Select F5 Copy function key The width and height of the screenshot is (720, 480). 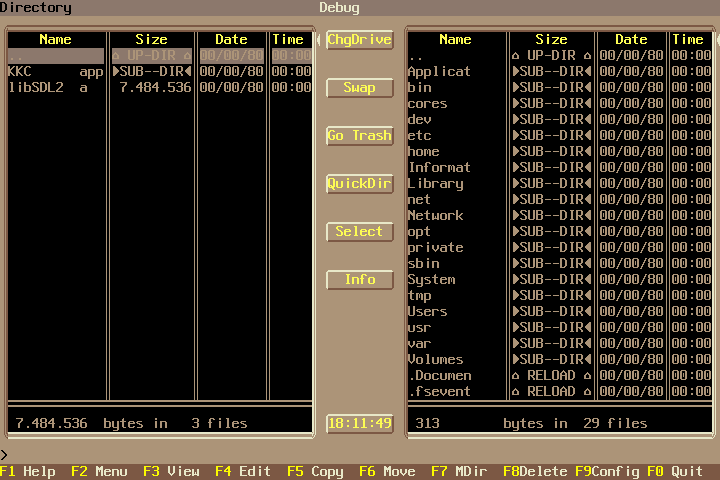315,471
